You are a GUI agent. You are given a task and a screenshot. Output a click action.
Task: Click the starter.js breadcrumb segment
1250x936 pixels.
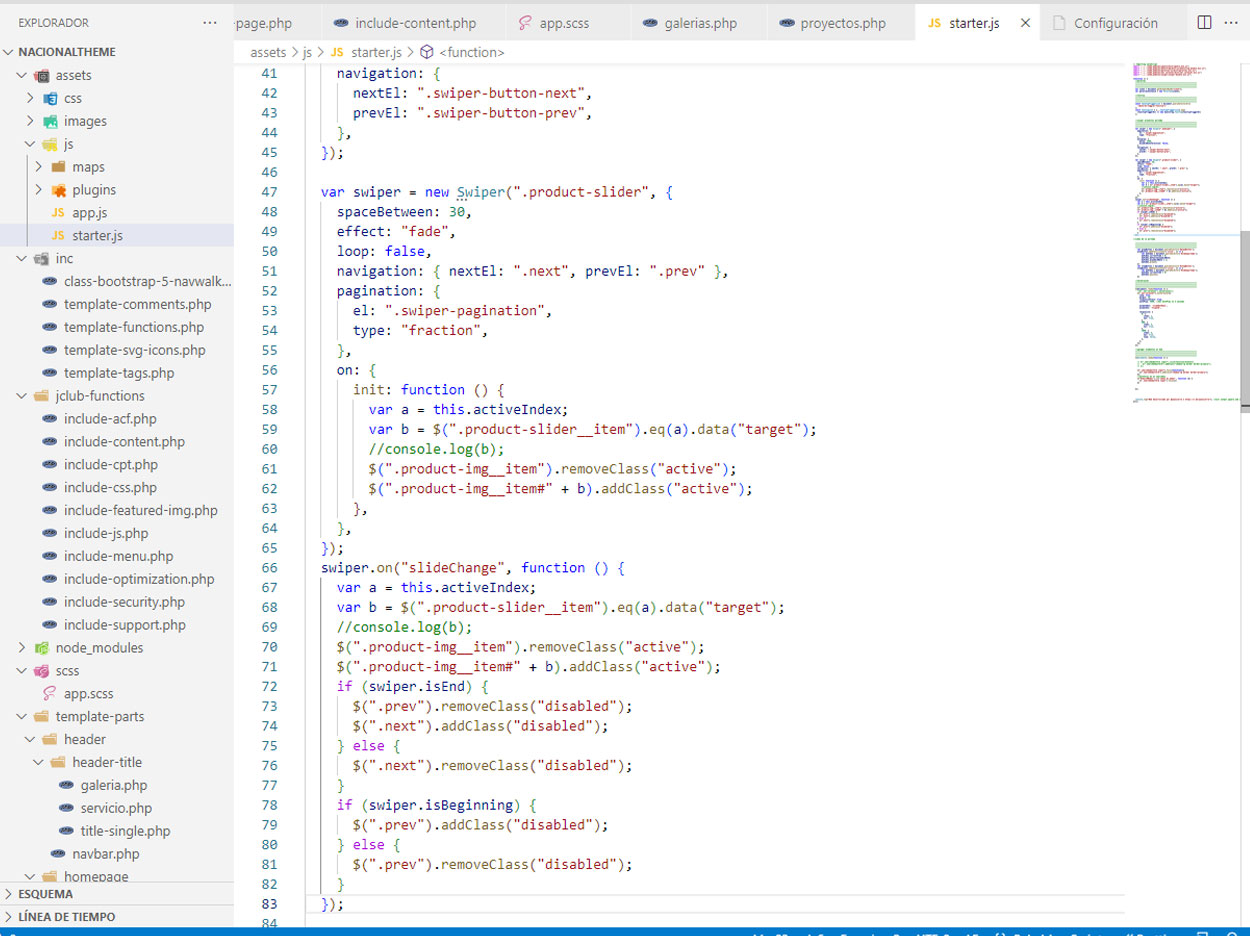(x=378, y=52)
